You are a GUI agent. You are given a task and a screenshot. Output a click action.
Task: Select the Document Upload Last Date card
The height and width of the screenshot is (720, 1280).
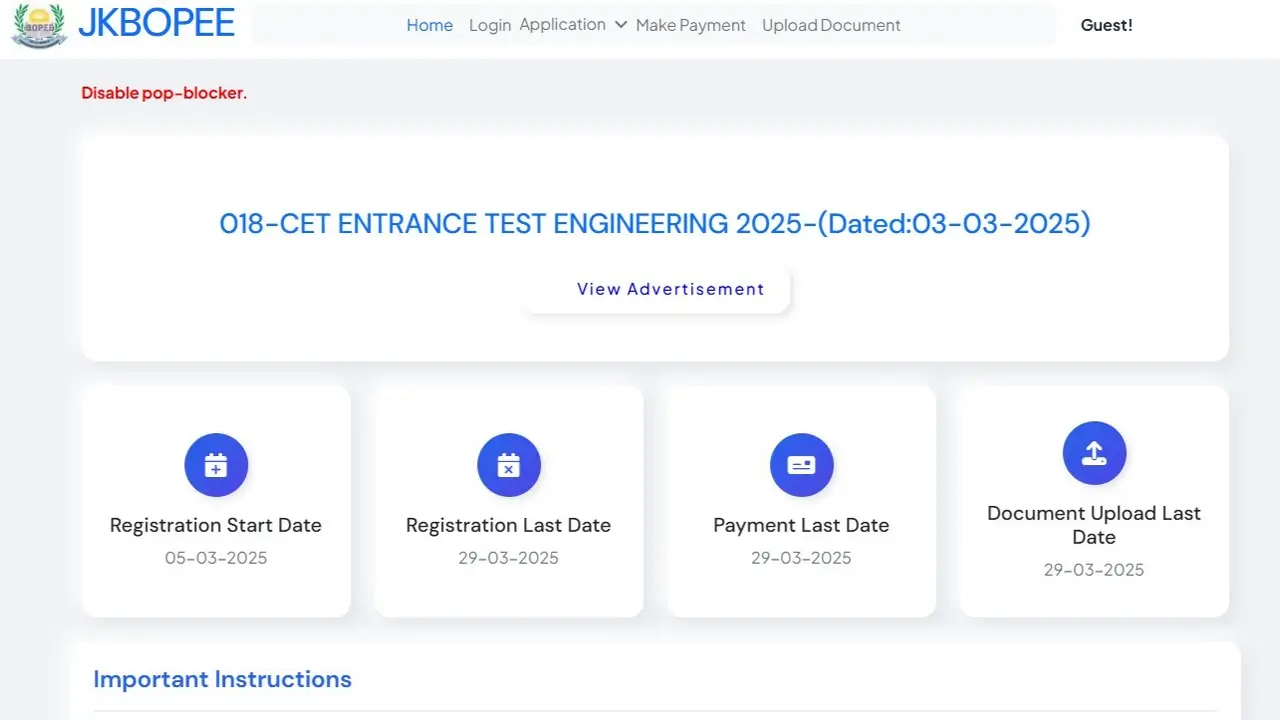(1094, 500)
